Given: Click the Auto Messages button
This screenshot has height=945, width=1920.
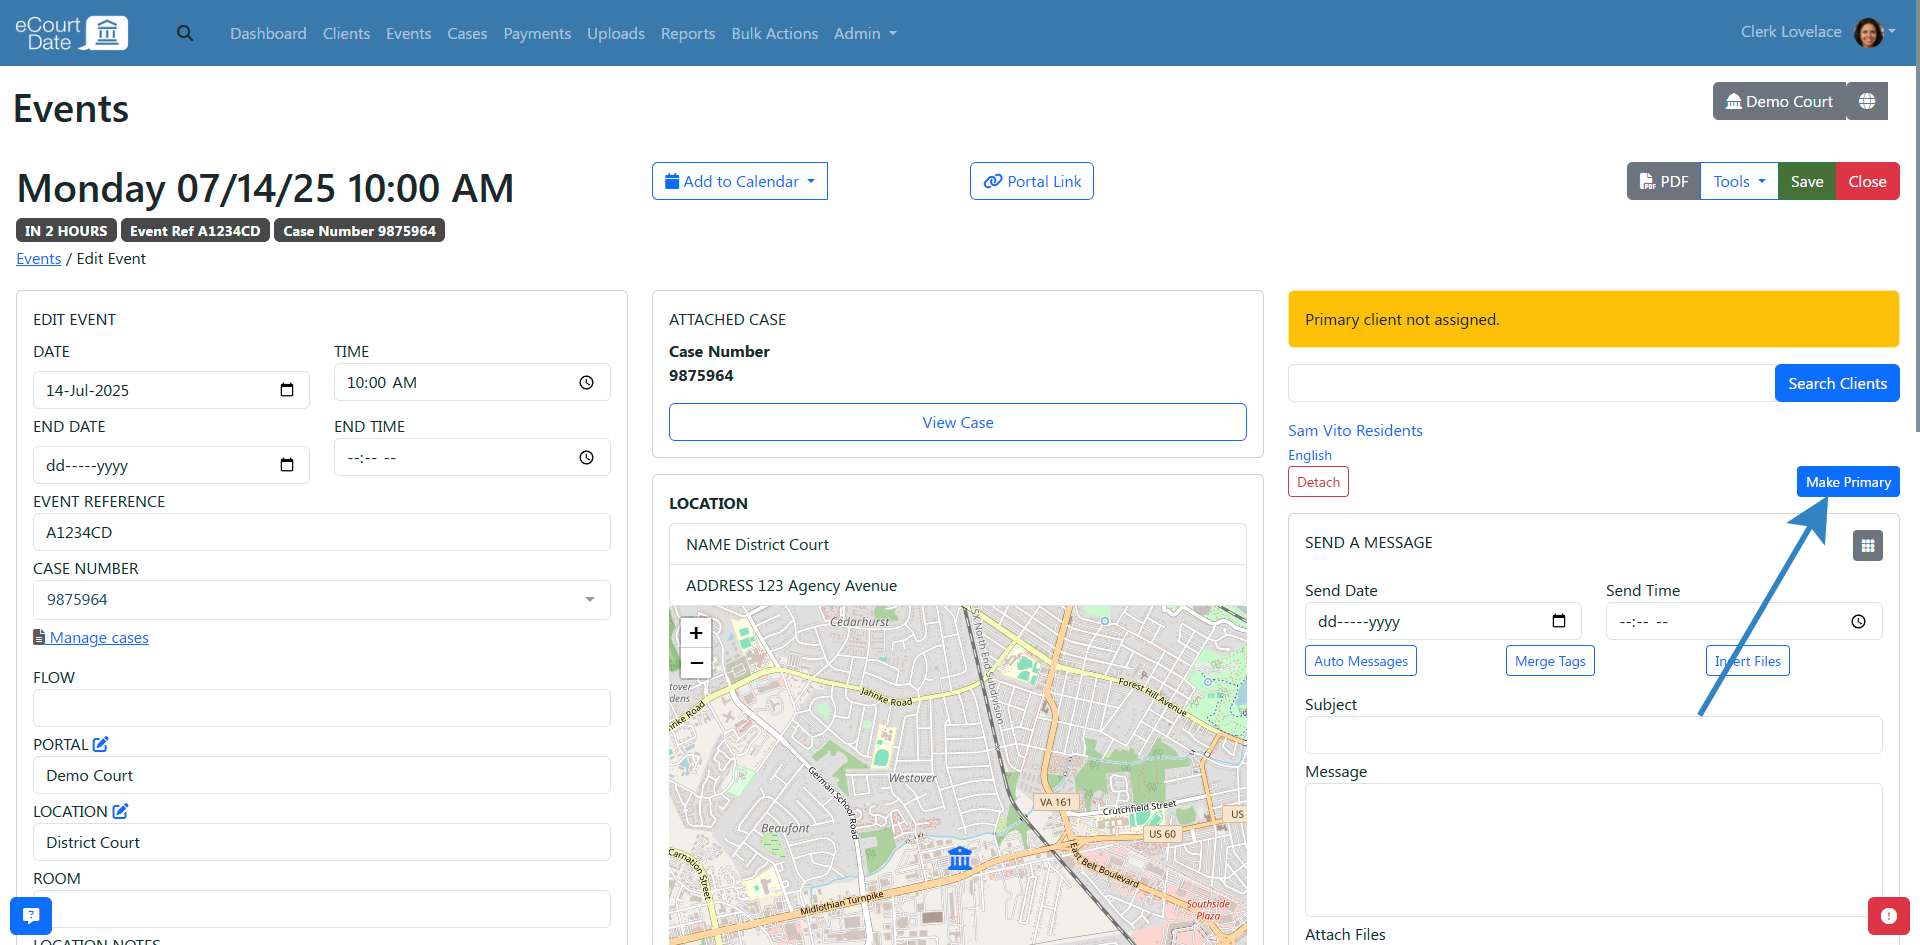Looking at the screenshot, I should pyautogui.click(x=1360, y=661).
